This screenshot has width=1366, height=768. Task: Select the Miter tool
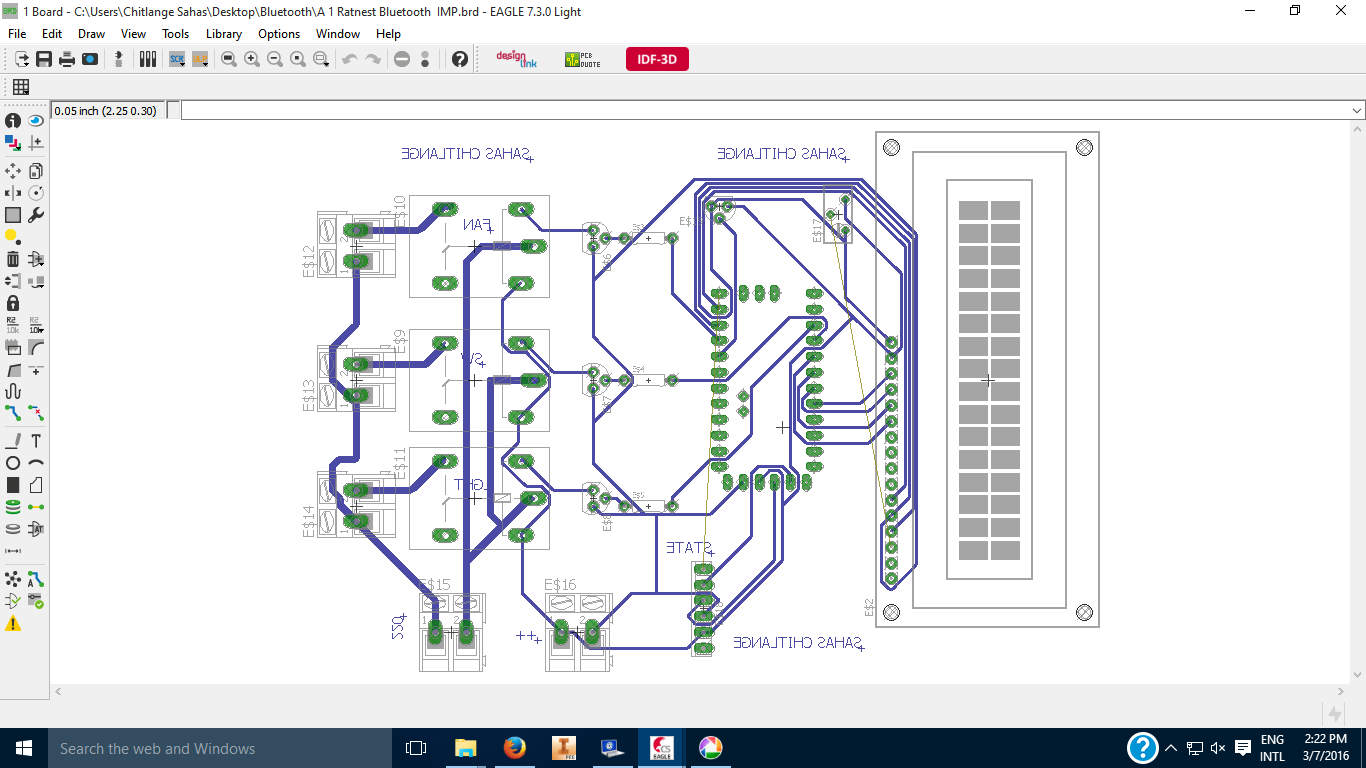click(36, 347)
